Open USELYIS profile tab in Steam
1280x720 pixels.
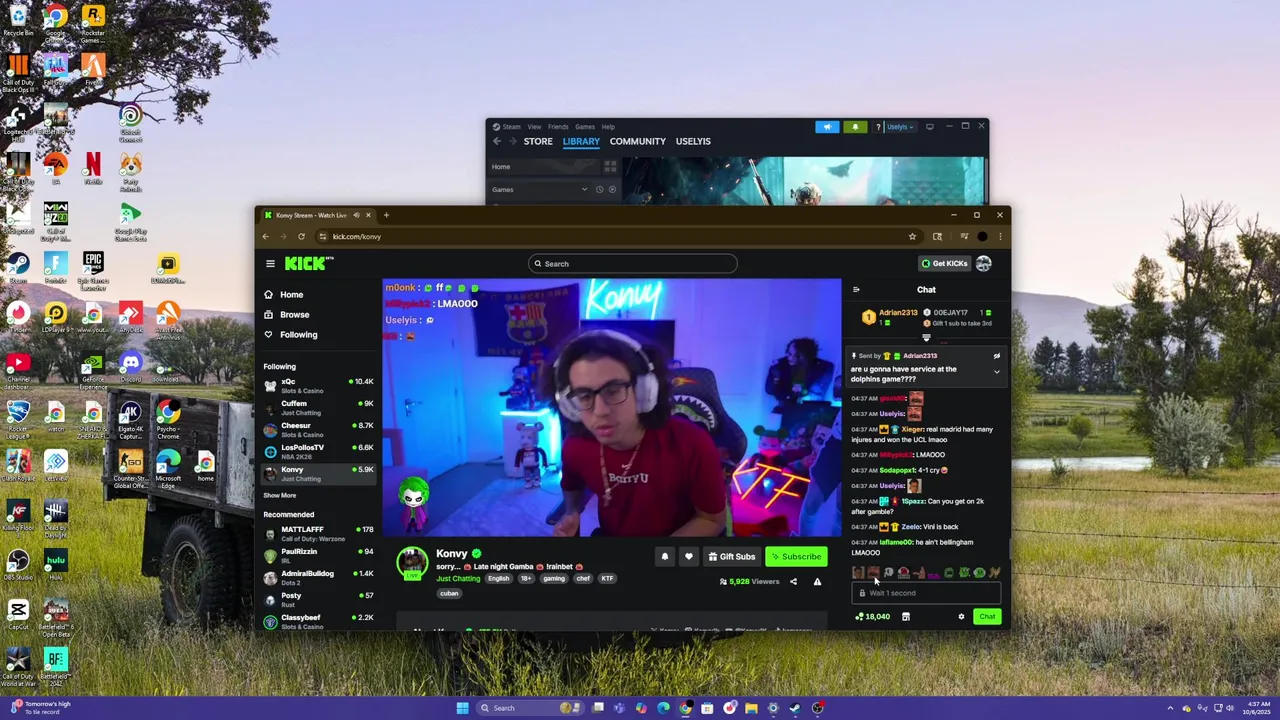[693, 142]
